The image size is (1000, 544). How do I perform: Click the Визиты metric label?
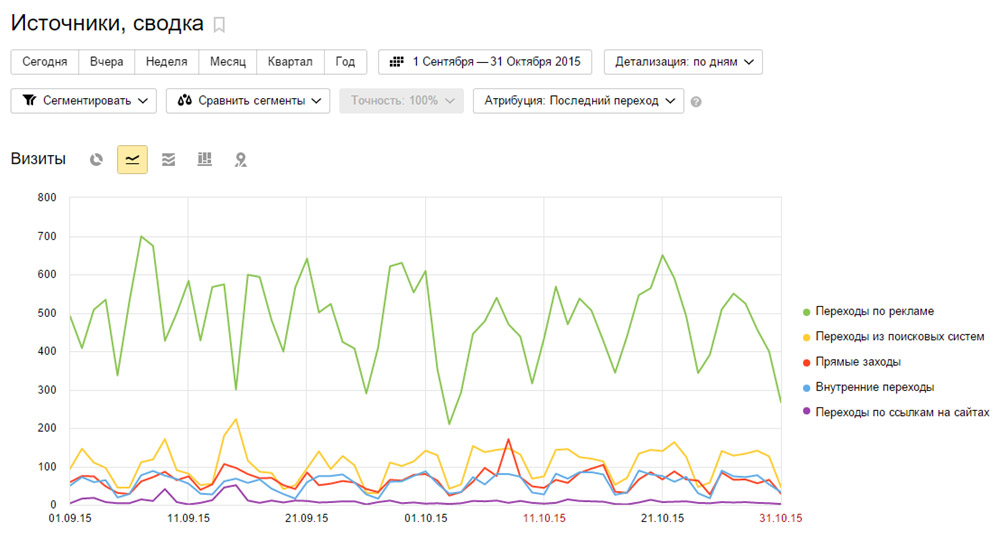tap(38, 159)
